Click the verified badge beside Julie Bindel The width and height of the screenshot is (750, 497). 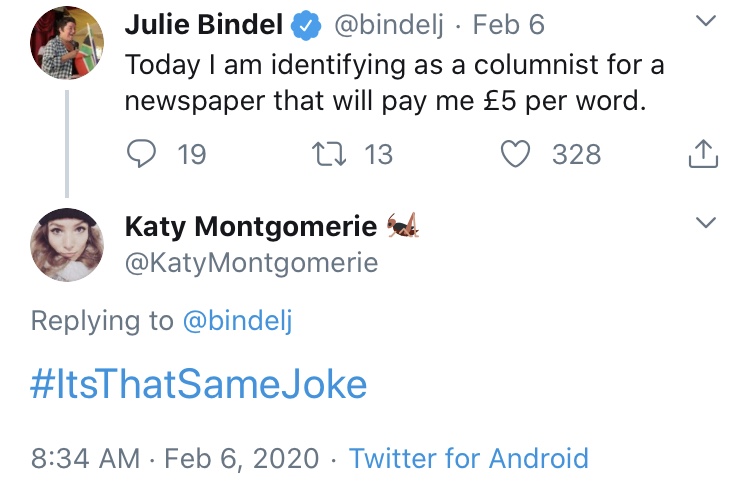(x=306, y=25)
